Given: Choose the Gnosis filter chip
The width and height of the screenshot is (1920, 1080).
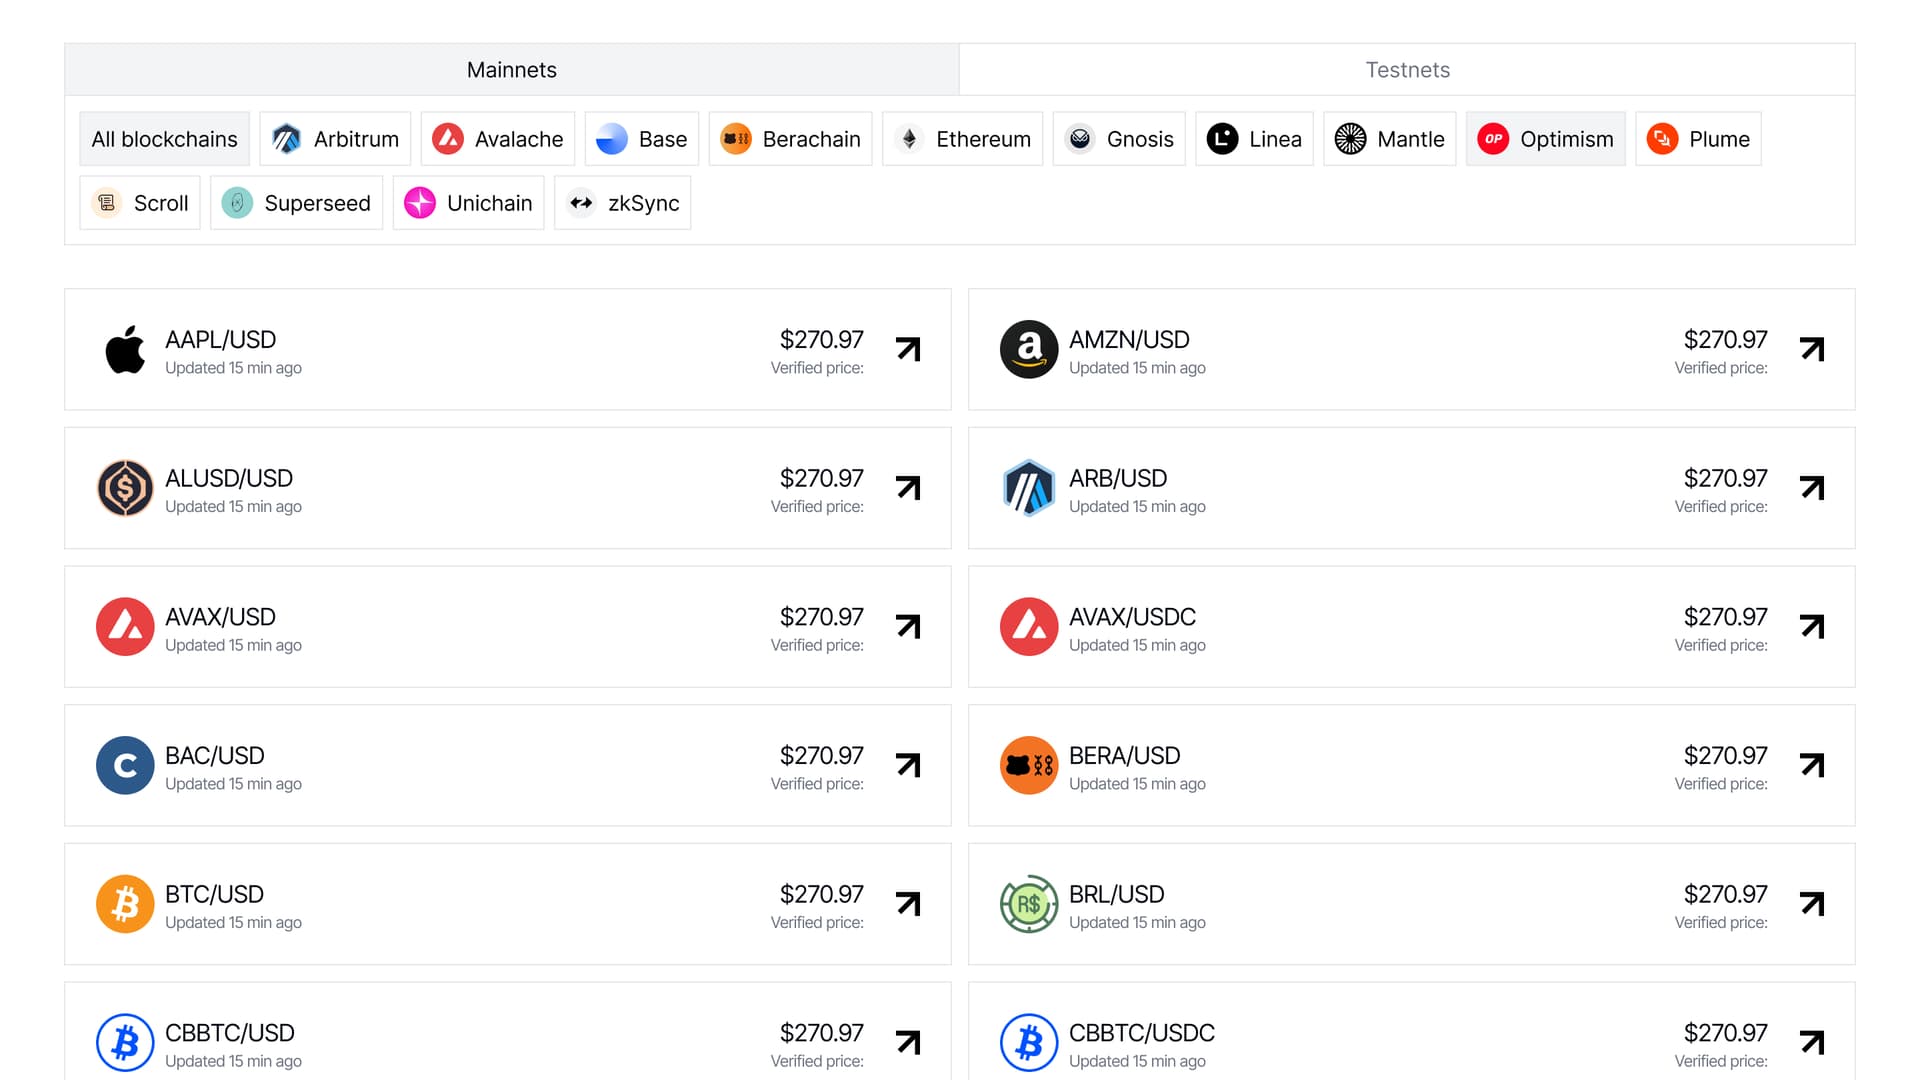Looking at the screenshot, I should (x=1119, y=139).
